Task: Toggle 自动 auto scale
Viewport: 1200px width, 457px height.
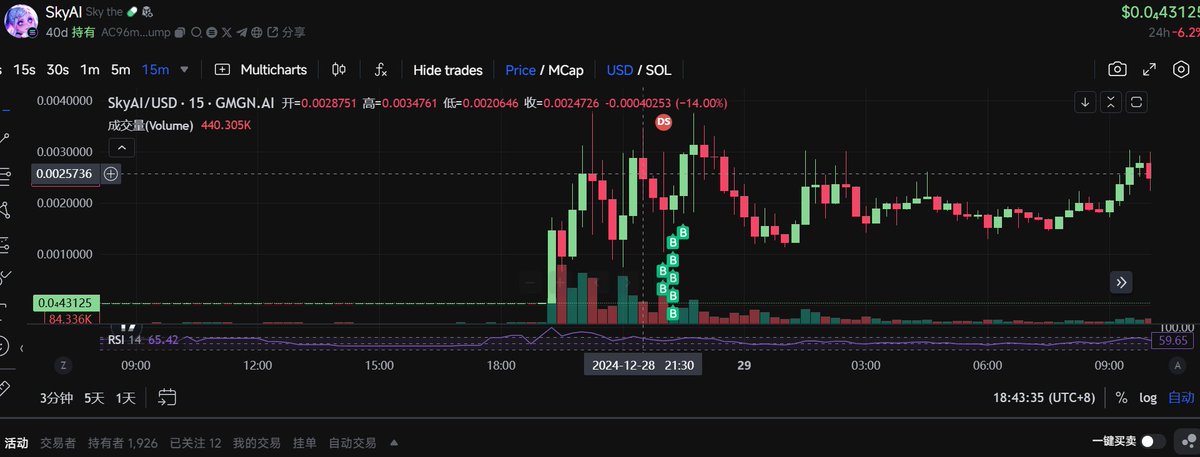Action: click(1179, 397)
